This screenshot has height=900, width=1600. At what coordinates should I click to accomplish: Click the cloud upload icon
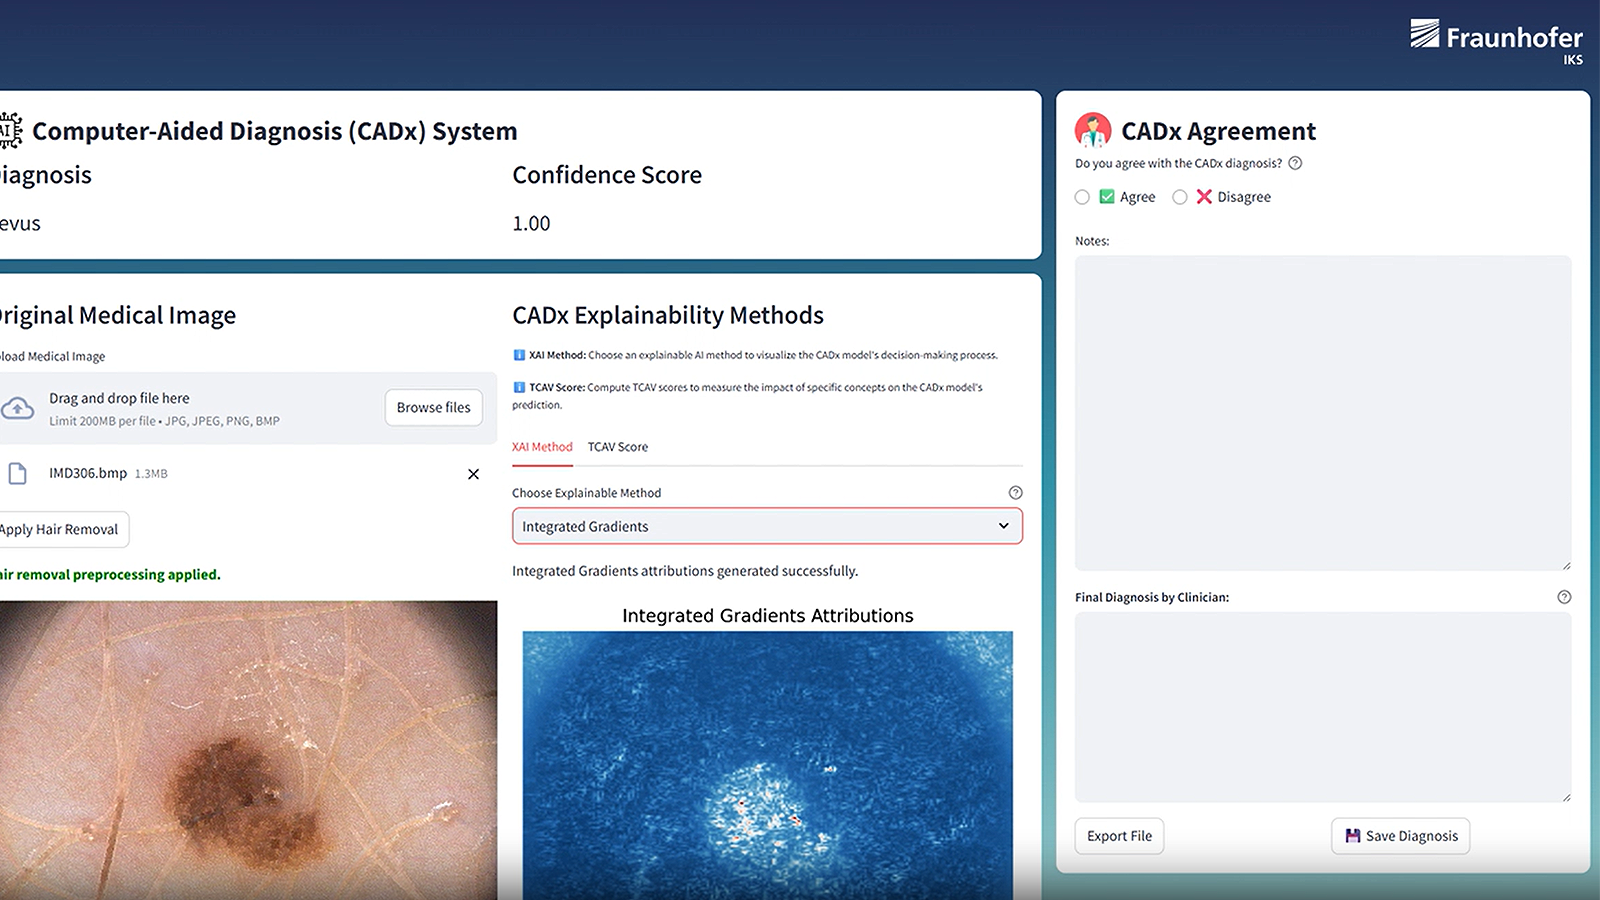tap(17, 408)
